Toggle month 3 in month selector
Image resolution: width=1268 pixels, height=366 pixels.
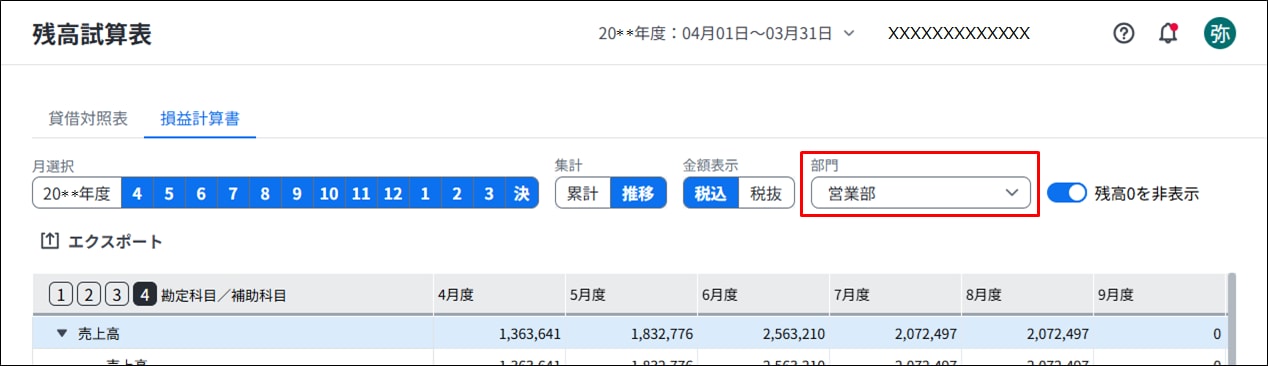489,193
